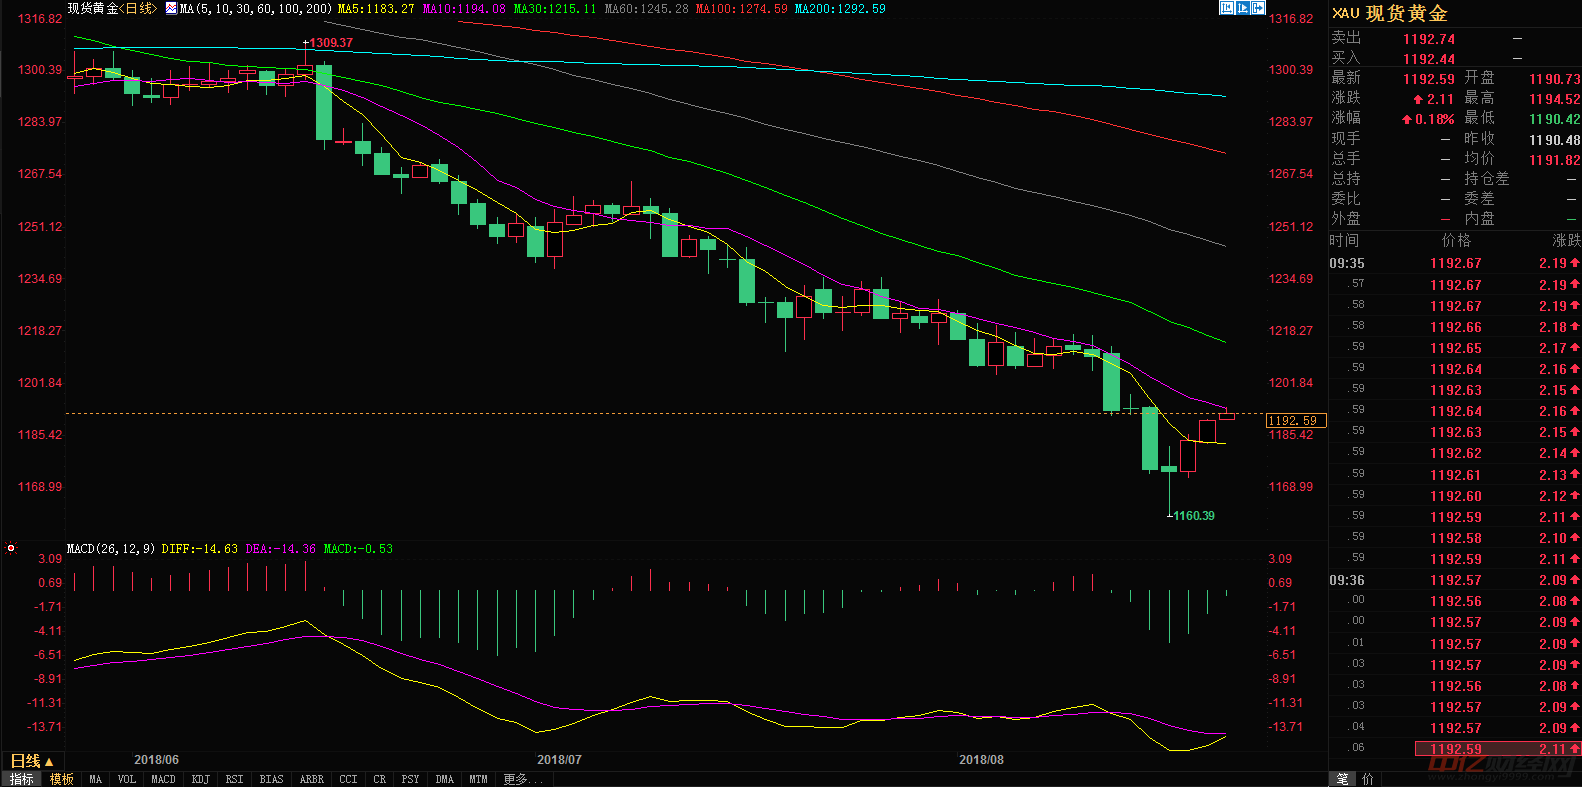Click the middle blue chart toolbar icon

[1242, 8]
